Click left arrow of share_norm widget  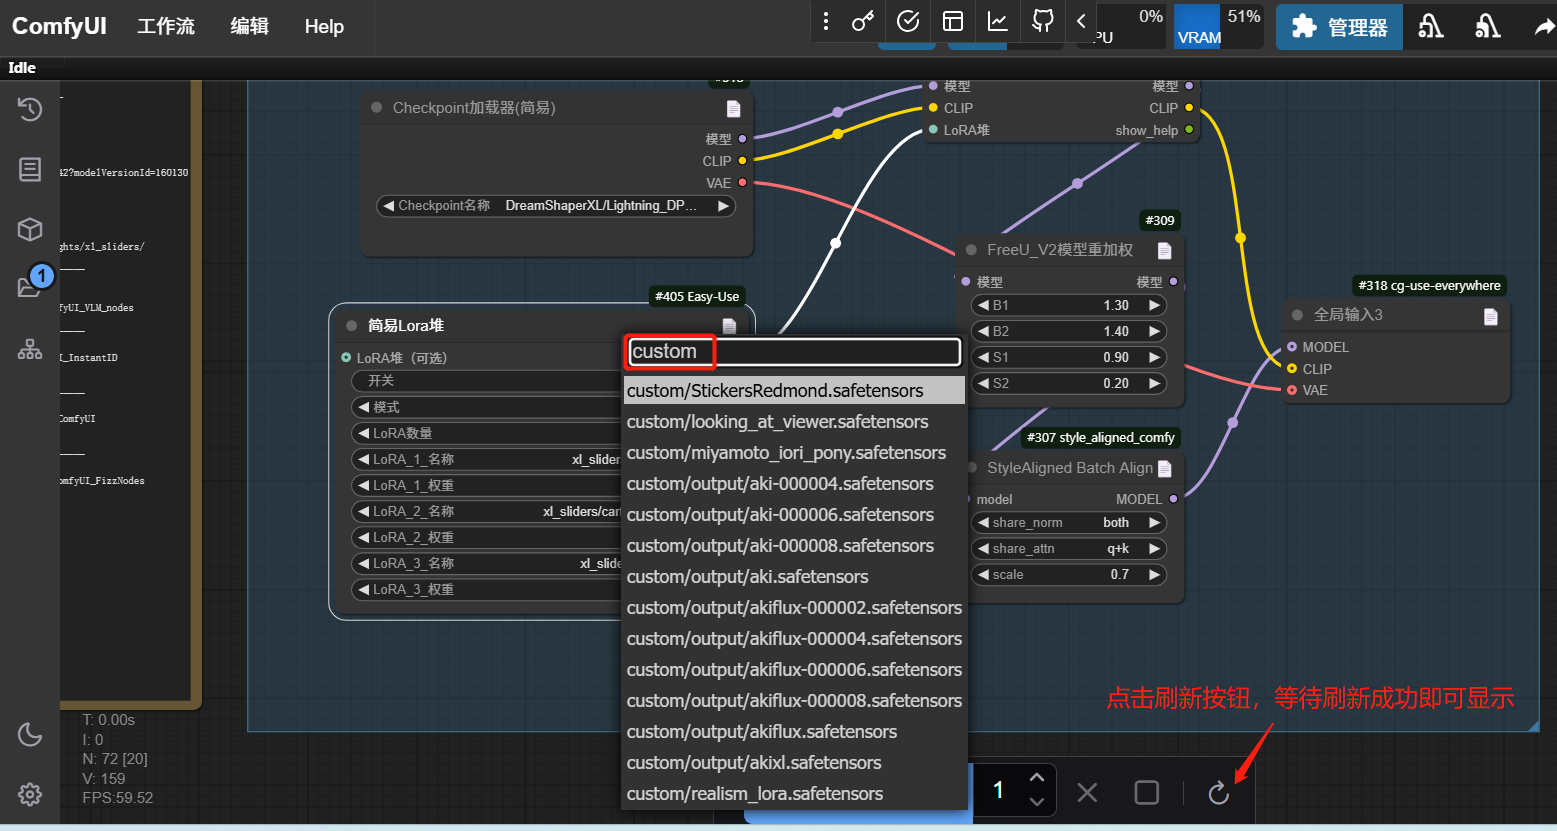(983, 523)
